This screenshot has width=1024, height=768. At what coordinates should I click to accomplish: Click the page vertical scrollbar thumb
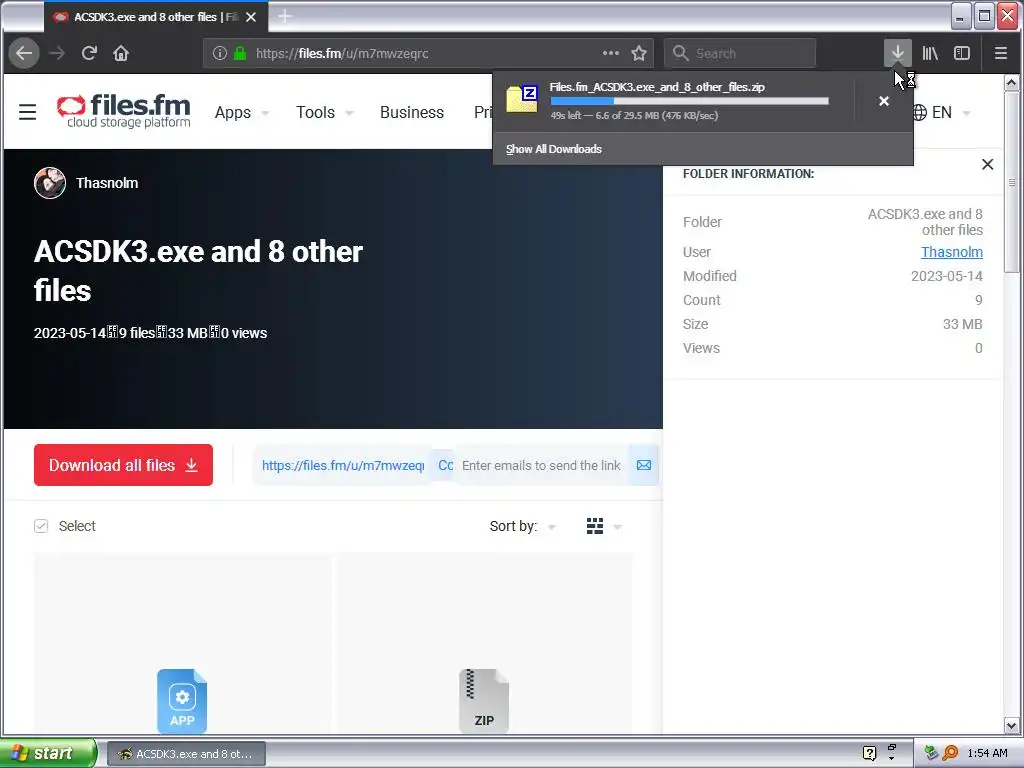pos(1011,183)
